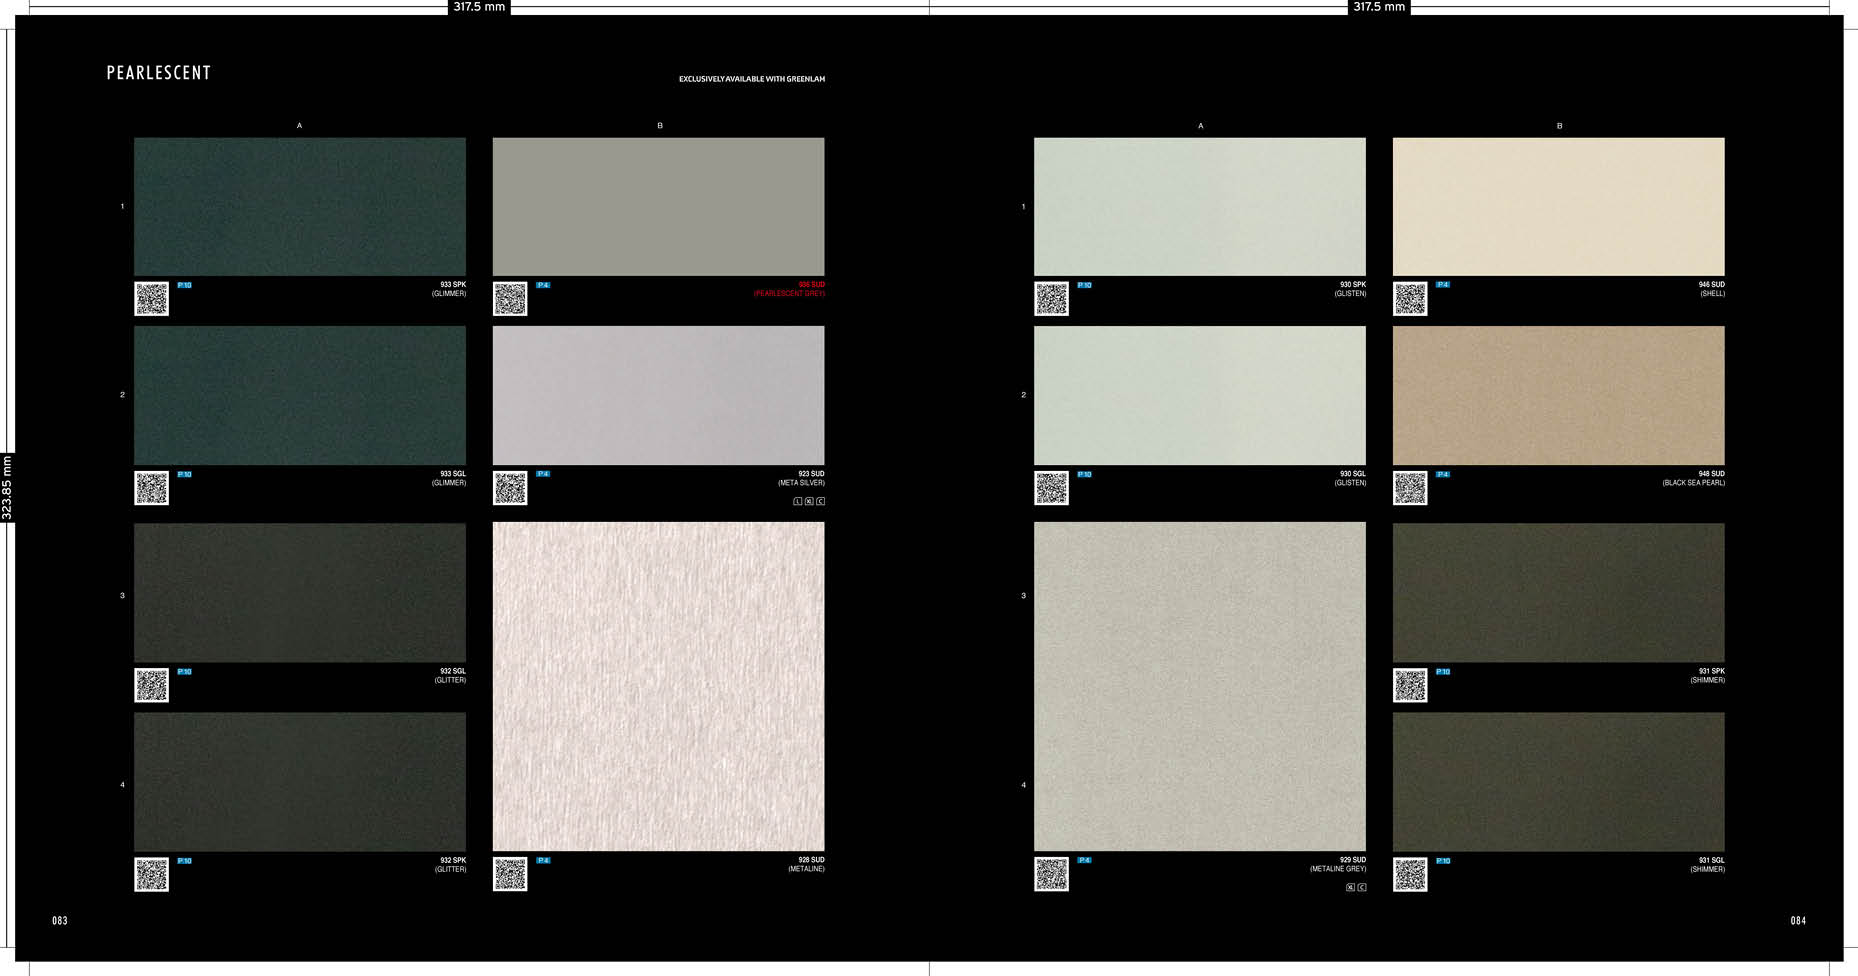Click the 'L' box icon under Meta Silver
This screenshot has width=1858, height=976.
[x=798, y=501]
